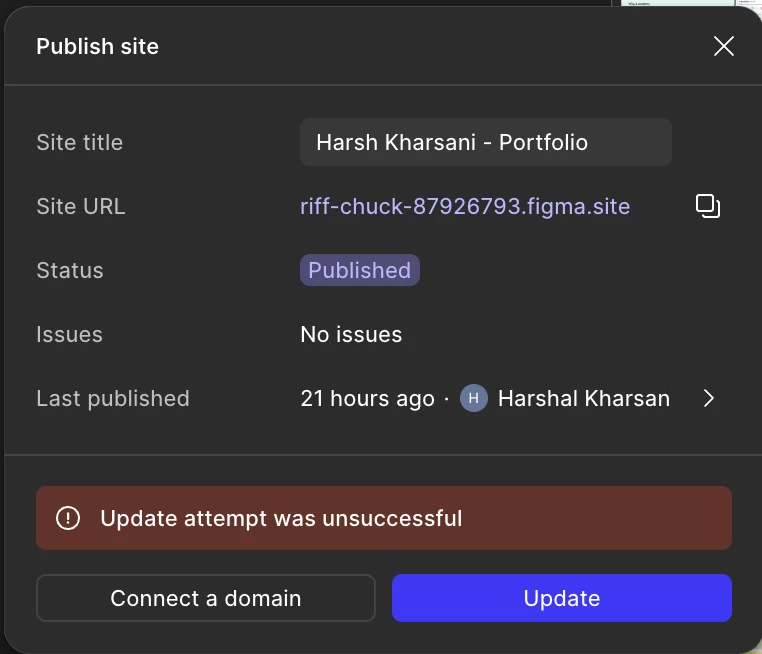Click the Harshal Kharsan publisher name
Screen dimensions: 762x654
[x=584, y=399]
